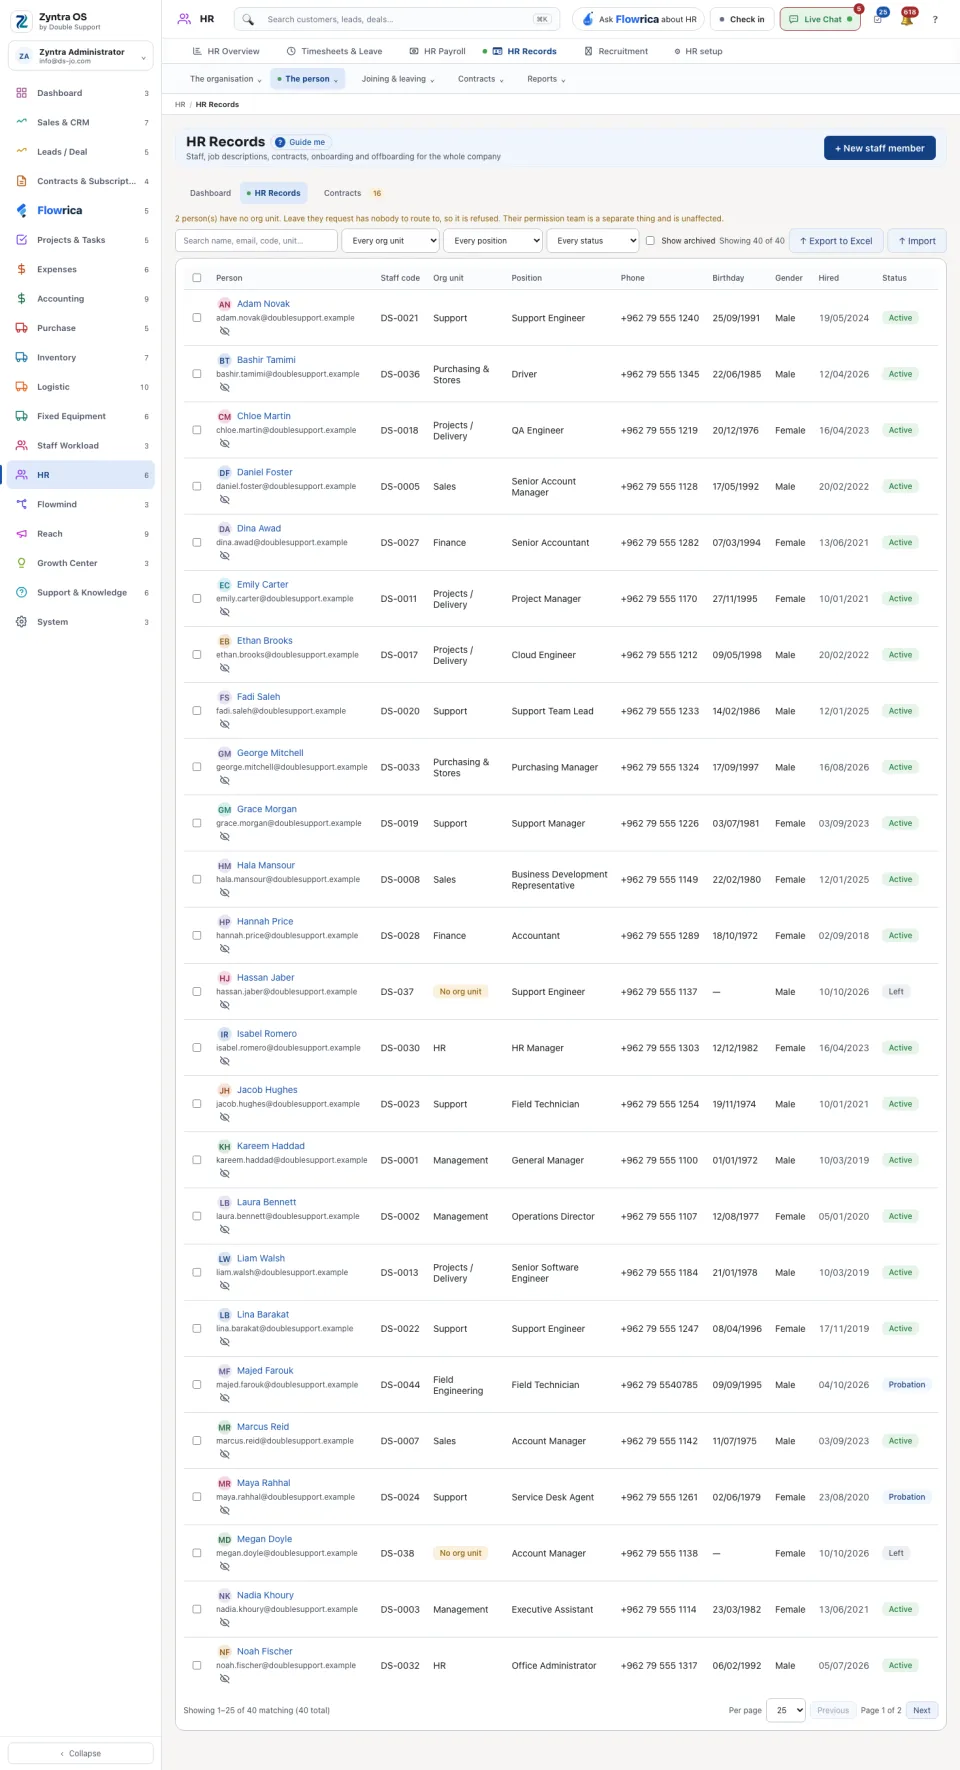
Task: Open the Accounting module icon
Action: pos(21,298)
